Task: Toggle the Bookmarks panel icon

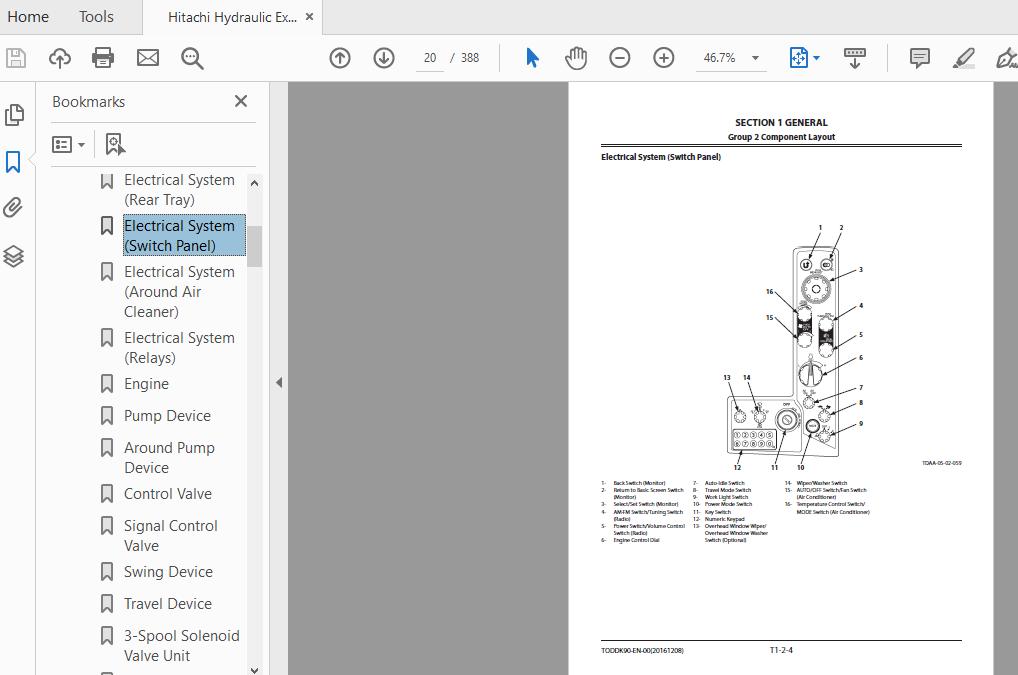Action: (14, 162)
